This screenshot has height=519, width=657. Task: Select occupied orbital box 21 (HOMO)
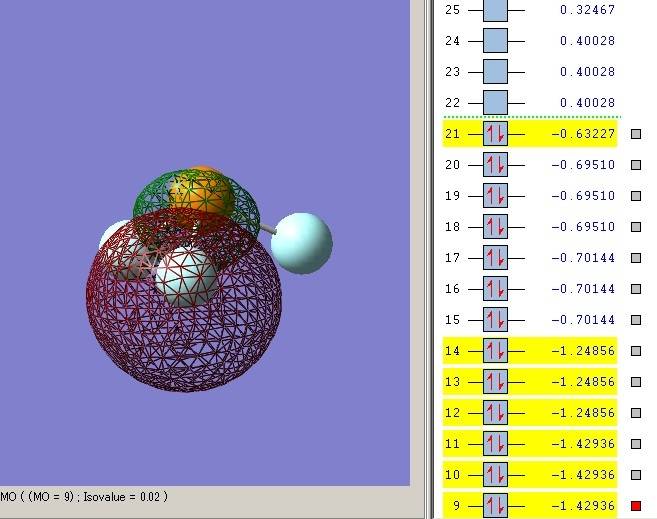pyautogui.click(x=495, y=134)
